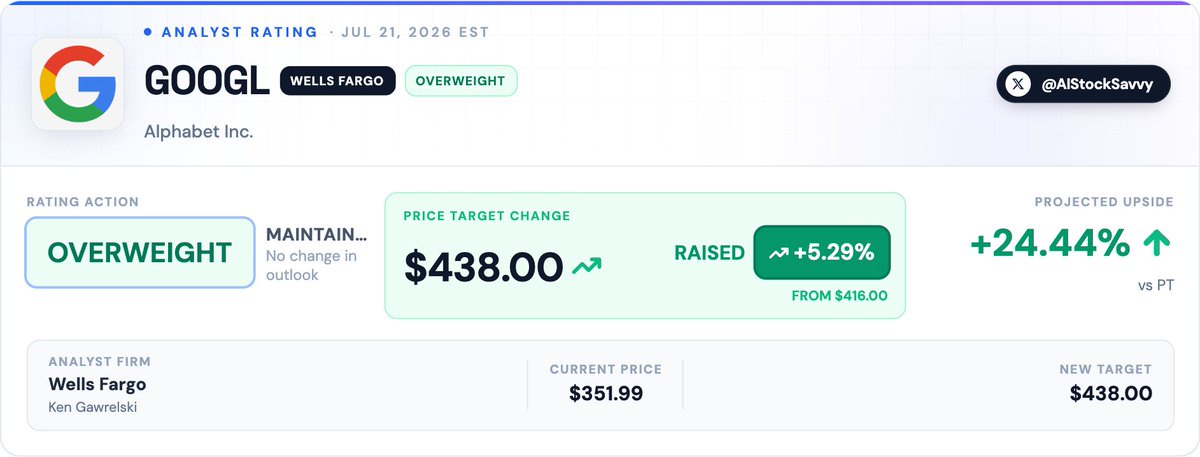Click the FROM $416.00 text
The image size is (1200, 457).
840,296
